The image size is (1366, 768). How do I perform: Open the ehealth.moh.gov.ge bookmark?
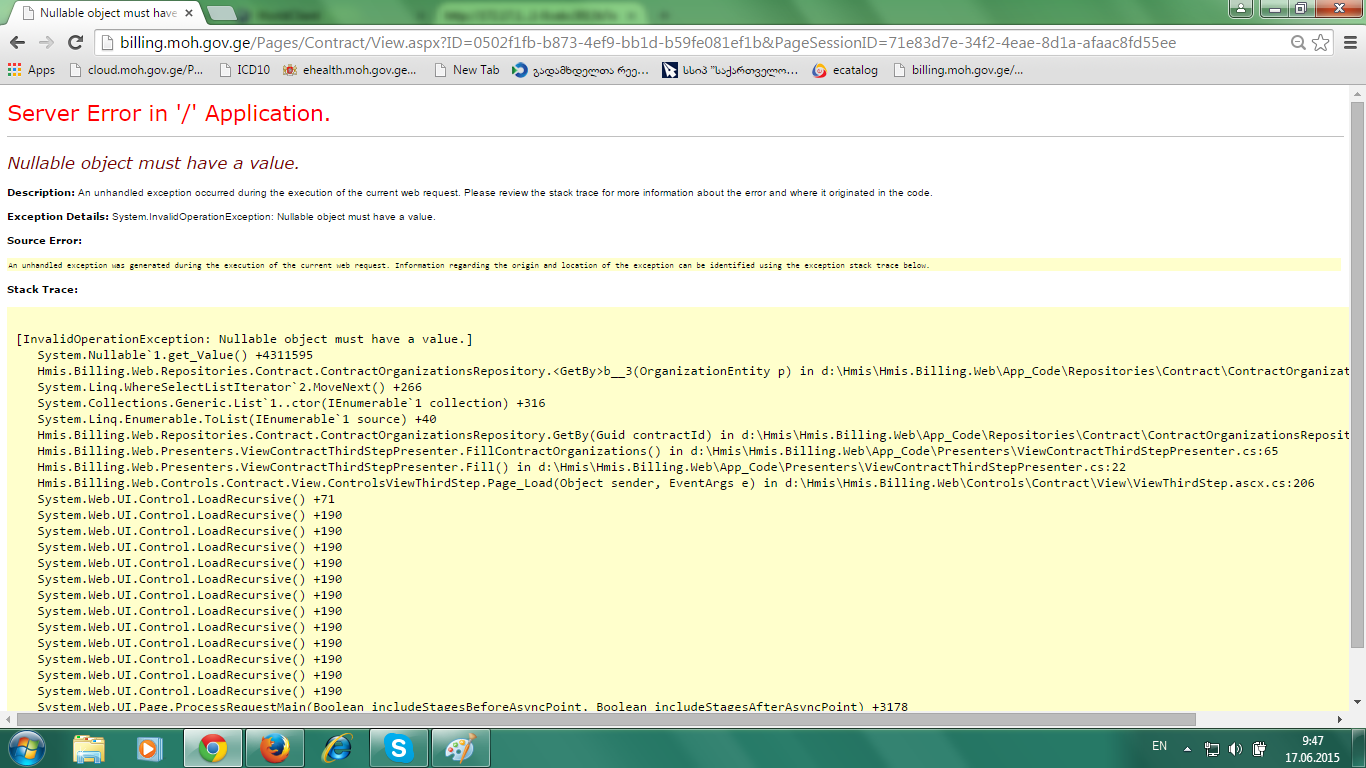click(350, 70)
